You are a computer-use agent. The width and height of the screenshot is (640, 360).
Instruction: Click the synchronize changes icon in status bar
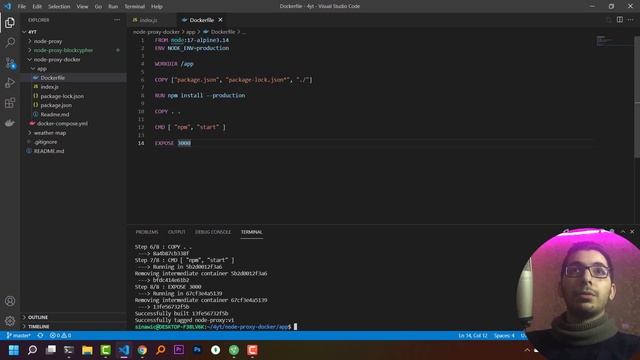(x=40, y=336)
